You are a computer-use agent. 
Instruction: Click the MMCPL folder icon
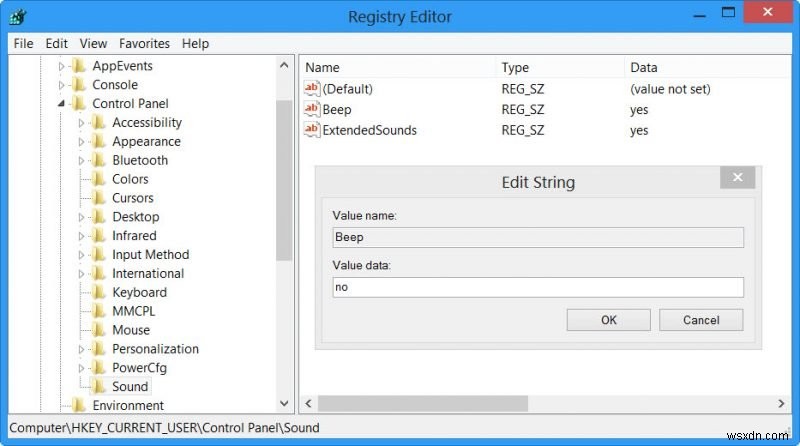(x=99, y=311)
